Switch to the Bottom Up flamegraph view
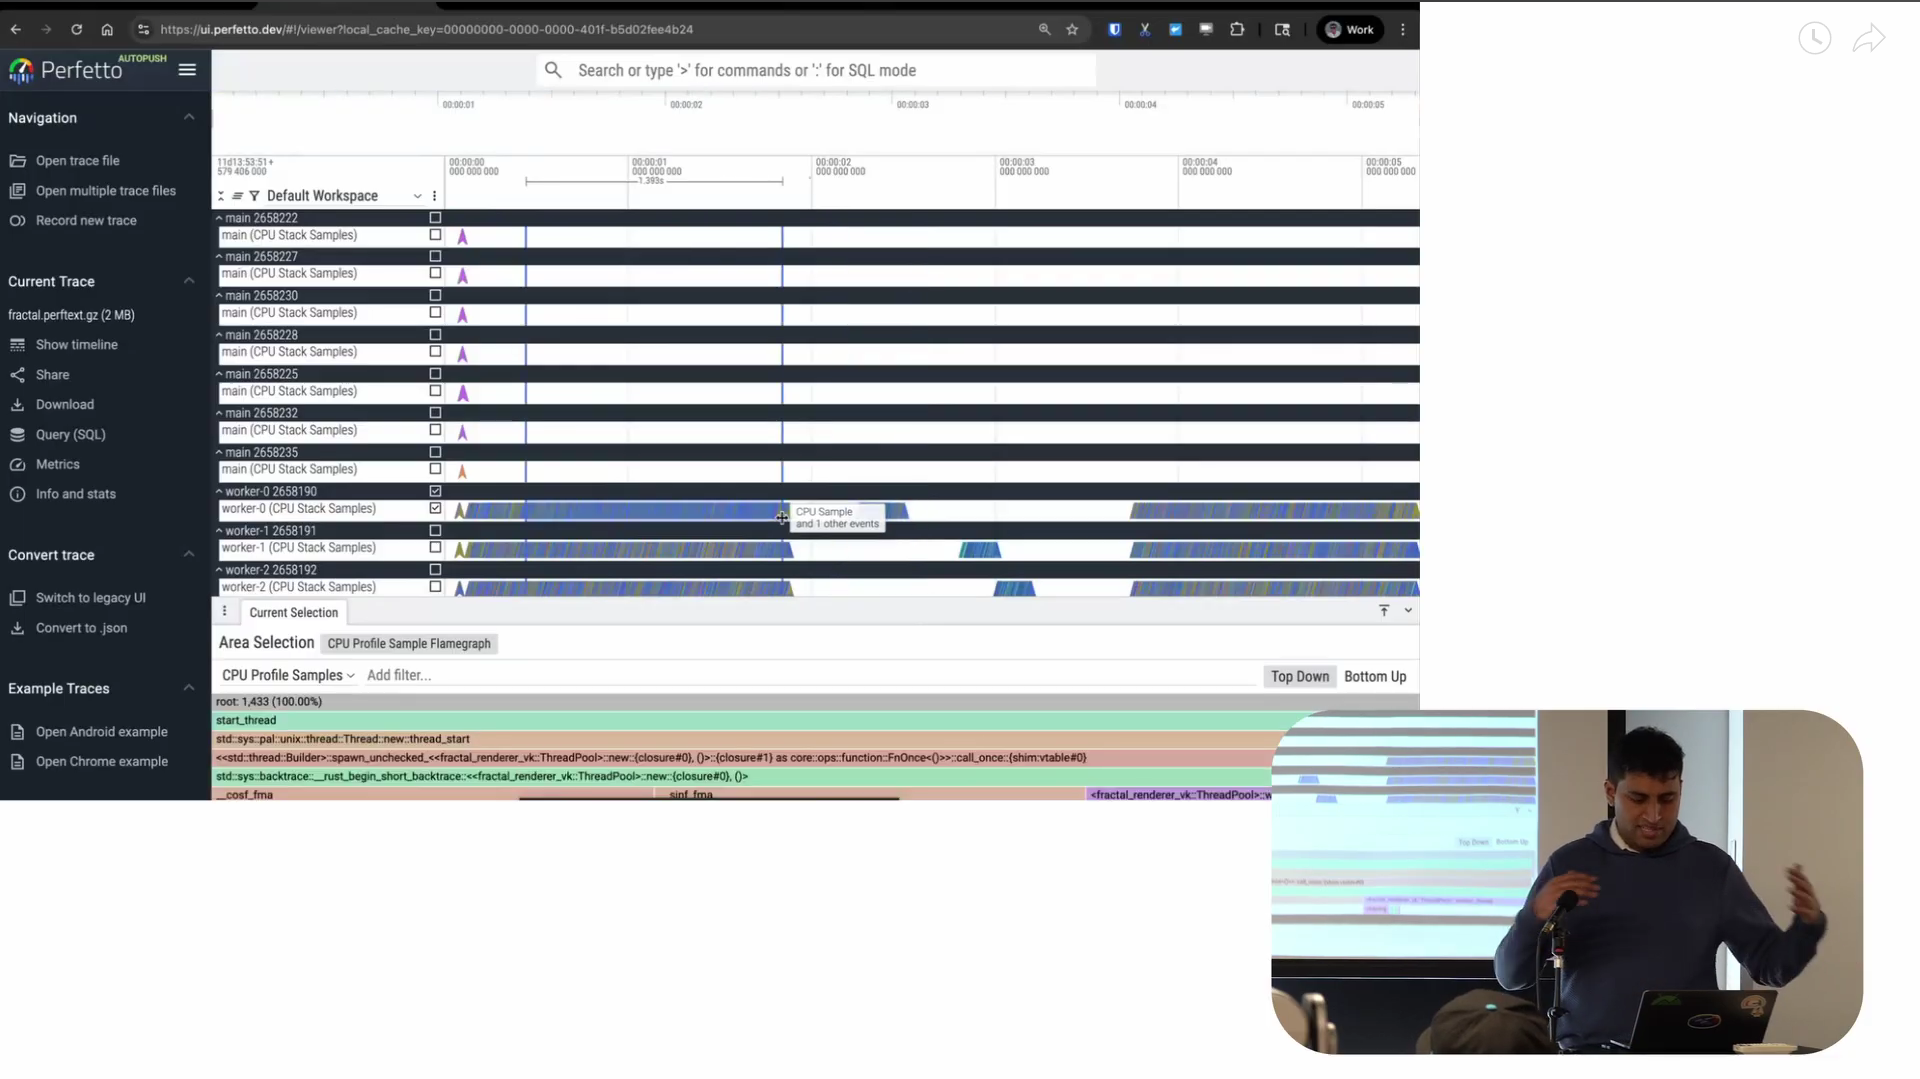 tap(1374, 676)
